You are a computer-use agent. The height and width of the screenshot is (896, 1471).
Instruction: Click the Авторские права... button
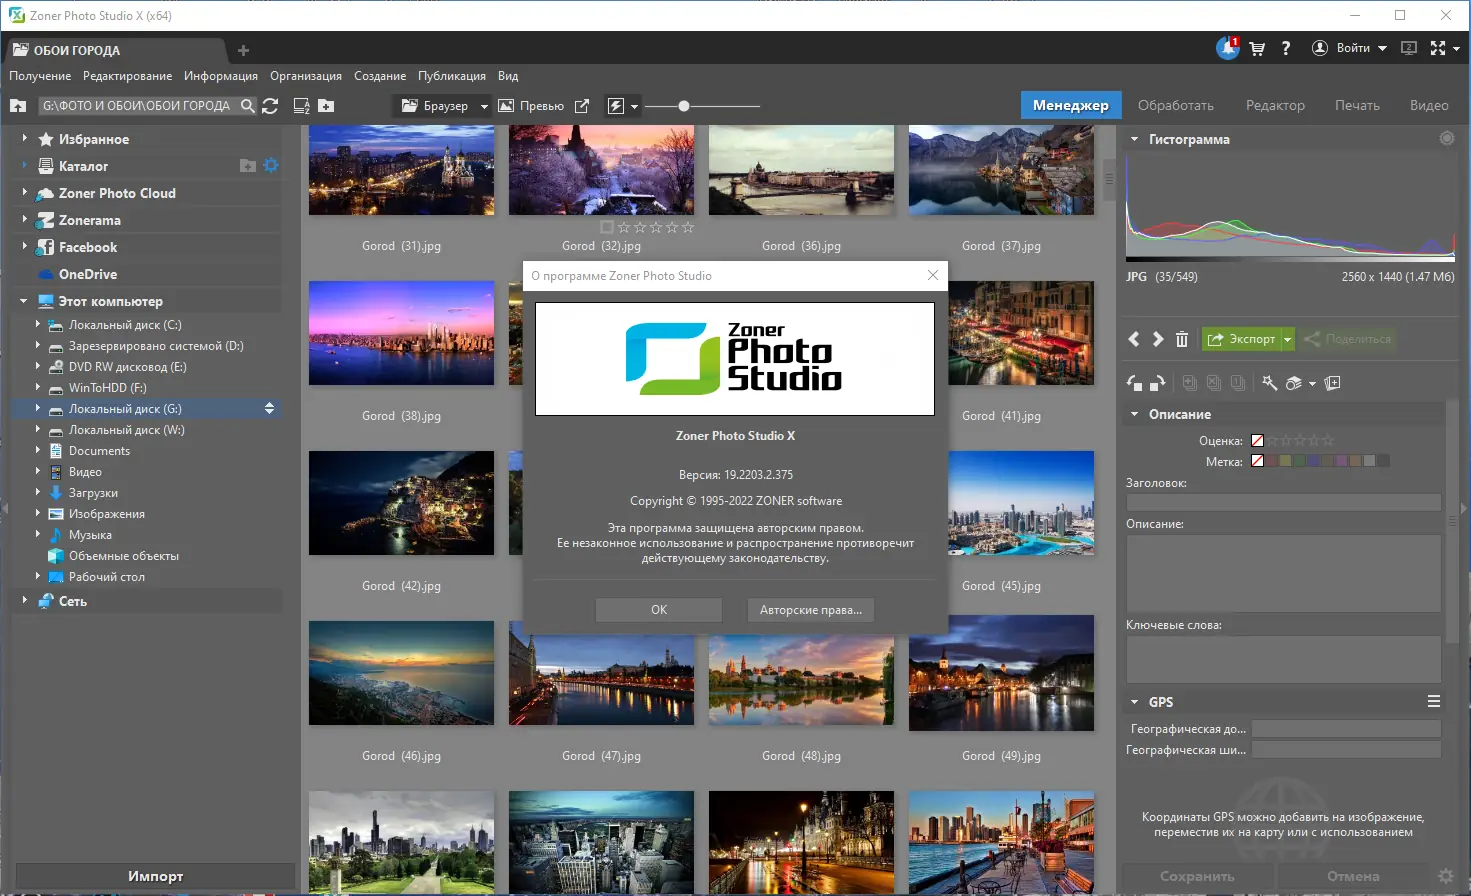click(811, 610)
